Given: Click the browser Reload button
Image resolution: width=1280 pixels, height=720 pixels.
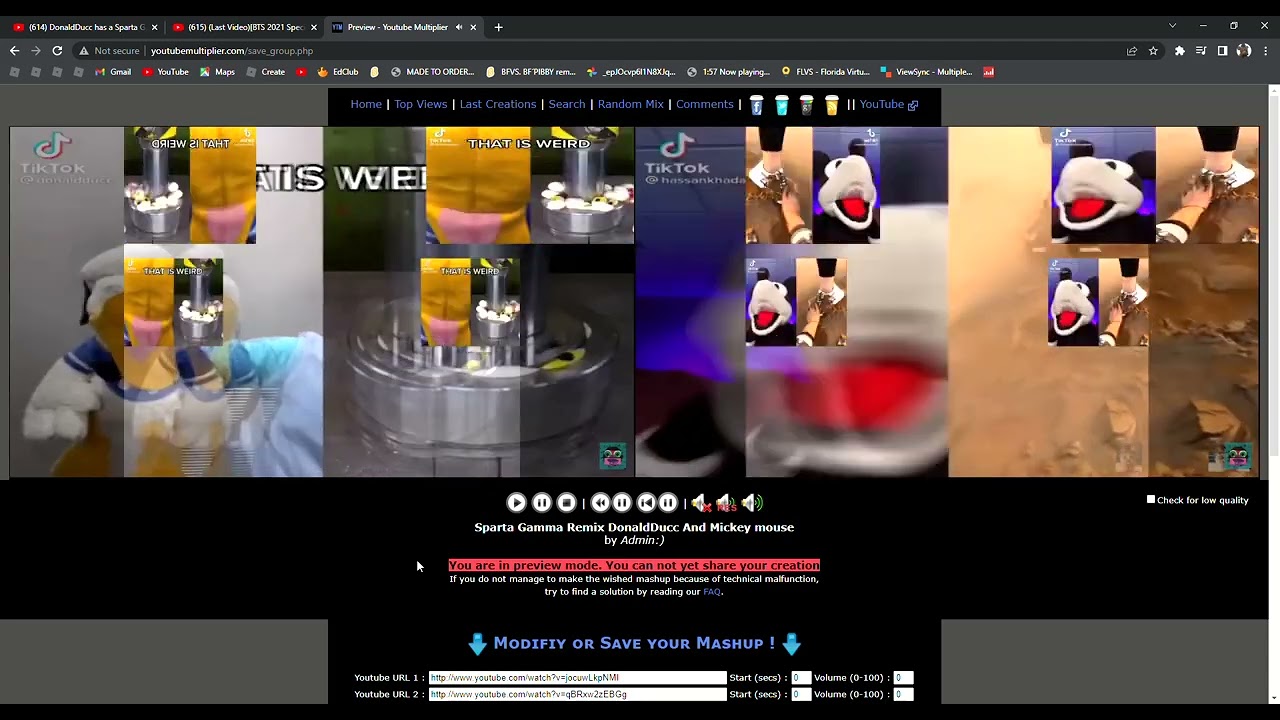Looking at the screenshot, I should [x=57, y=51].
